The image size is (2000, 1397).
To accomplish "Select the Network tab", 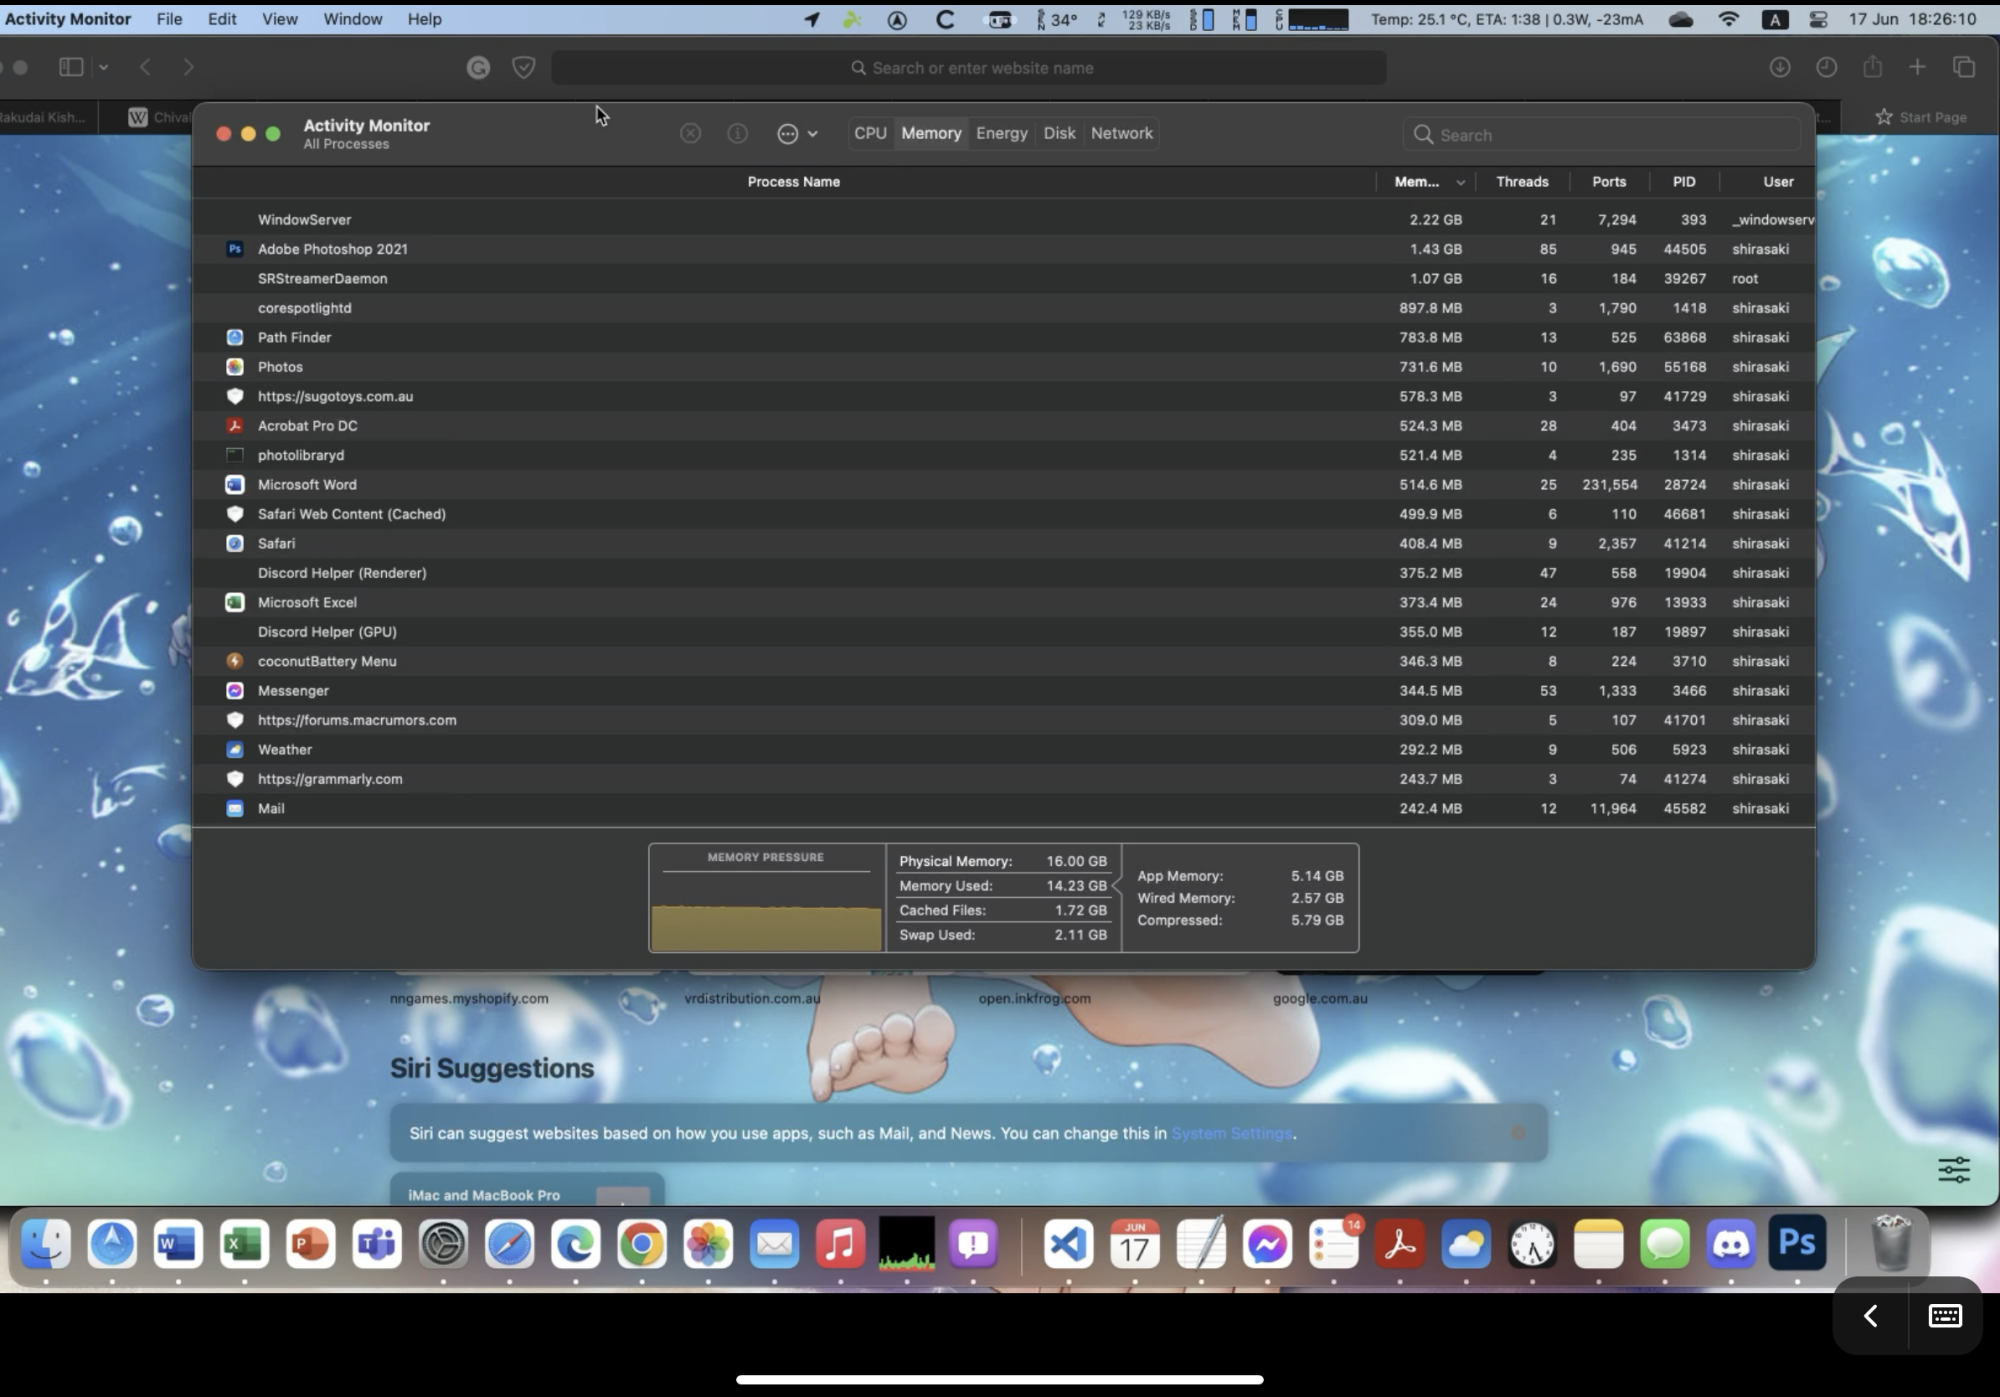I will coord(1121,133).
